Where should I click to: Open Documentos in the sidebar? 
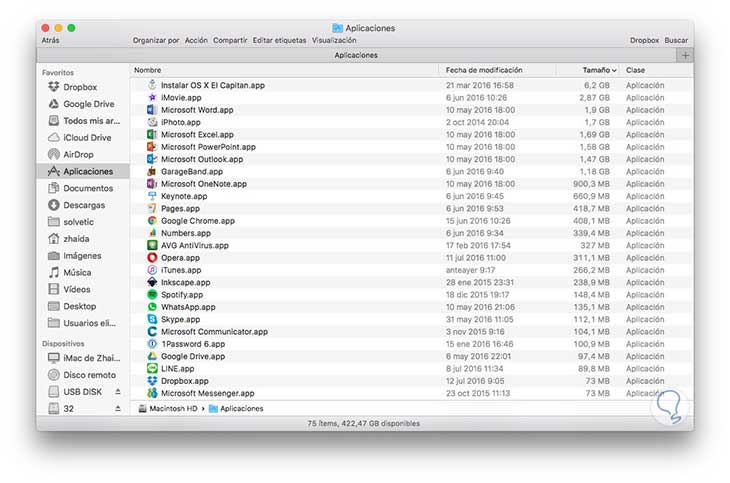click(x=81, y=188)
